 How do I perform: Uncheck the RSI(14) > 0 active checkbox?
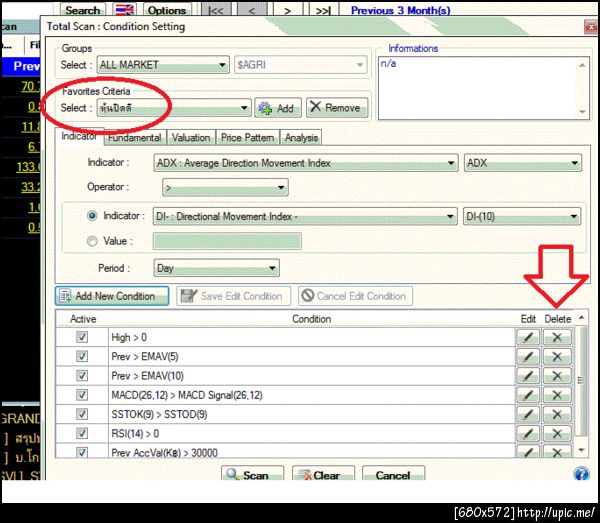point(82,433)
